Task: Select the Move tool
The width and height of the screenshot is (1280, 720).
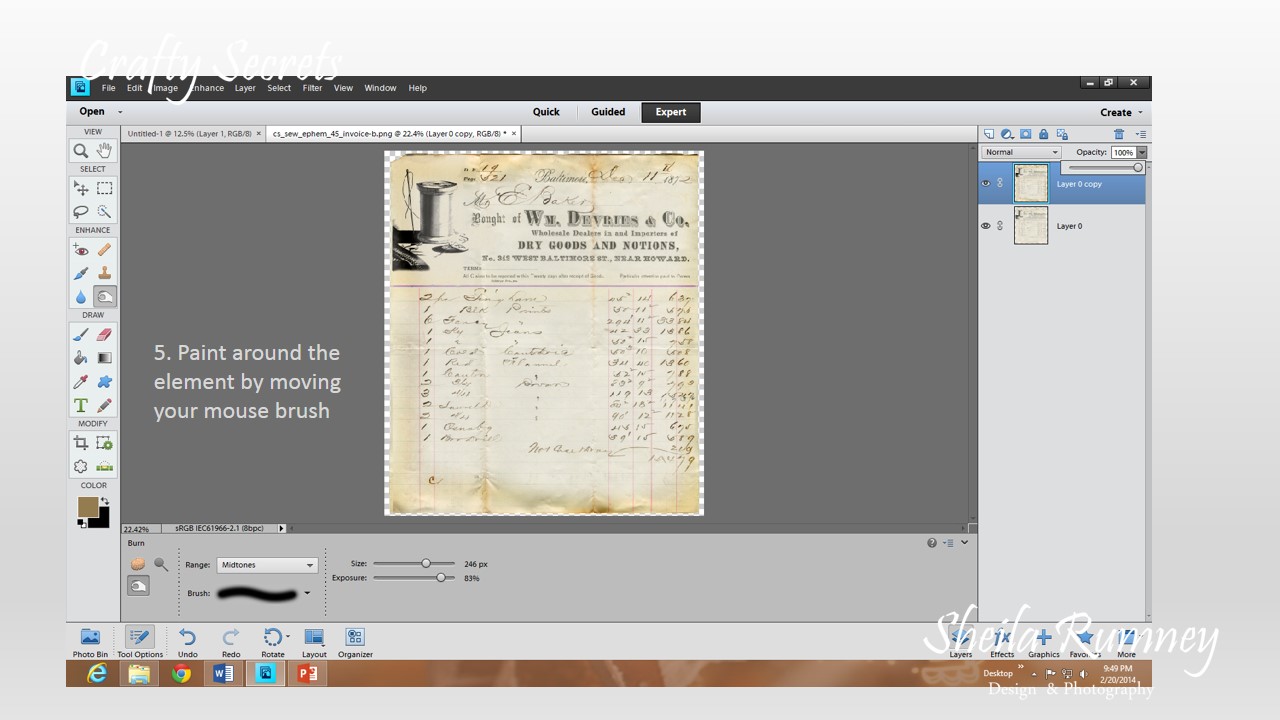Action: [81, 188]
